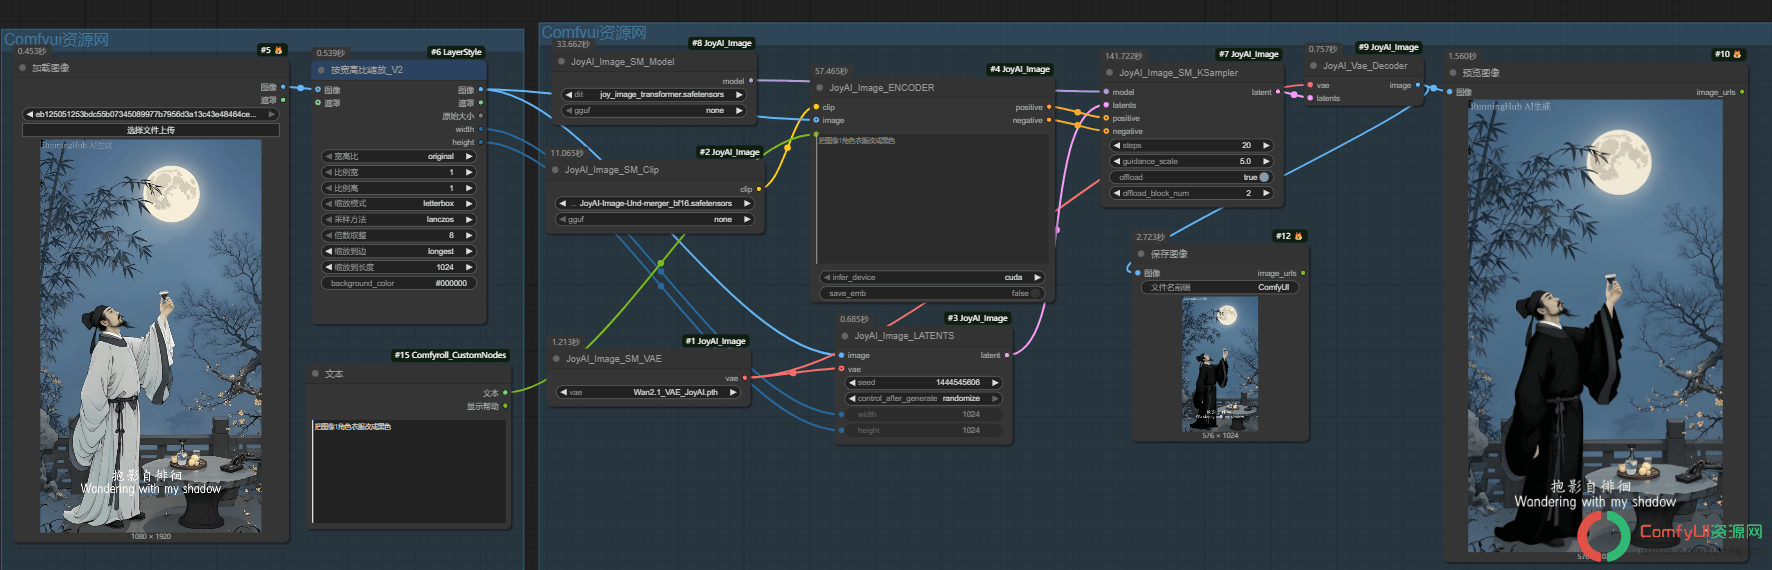Click the #10 fox badge on 预览图像
Viewport: 1772px width, 570px height.
pos(1729,54)
